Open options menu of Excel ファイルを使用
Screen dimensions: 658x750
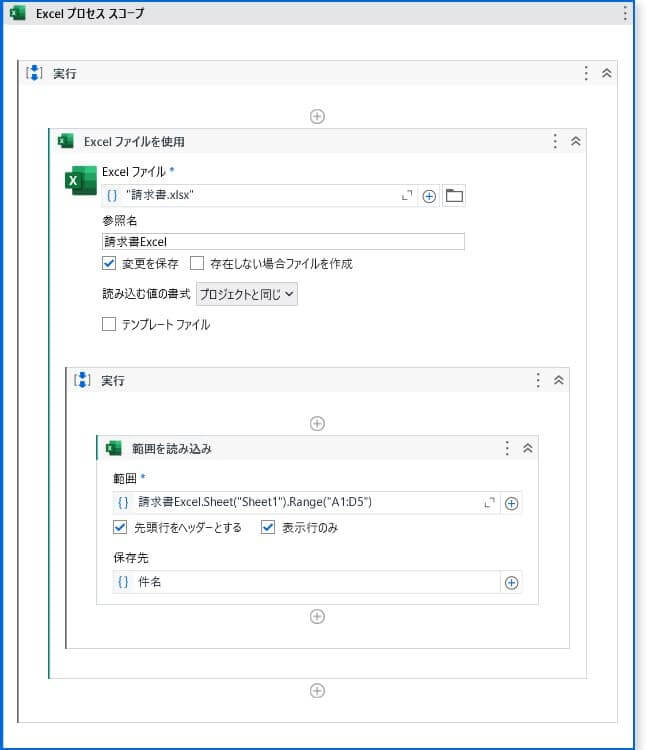555,141
